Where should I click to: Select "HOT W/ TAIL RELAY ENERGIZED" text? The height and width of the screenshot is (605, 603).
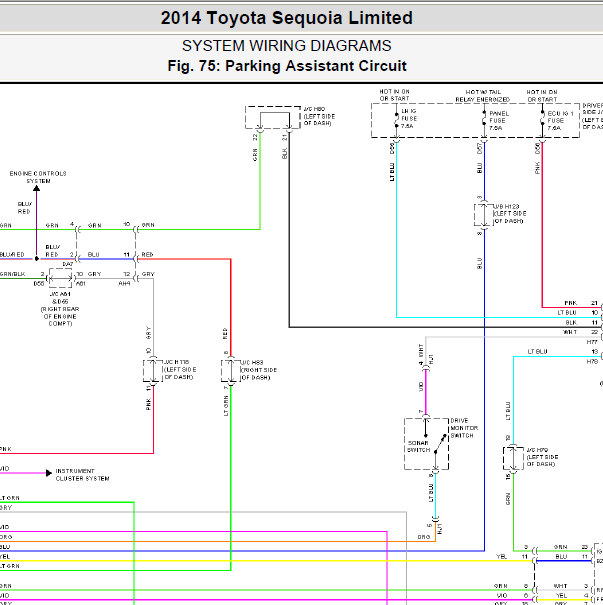tap(483, 96)
